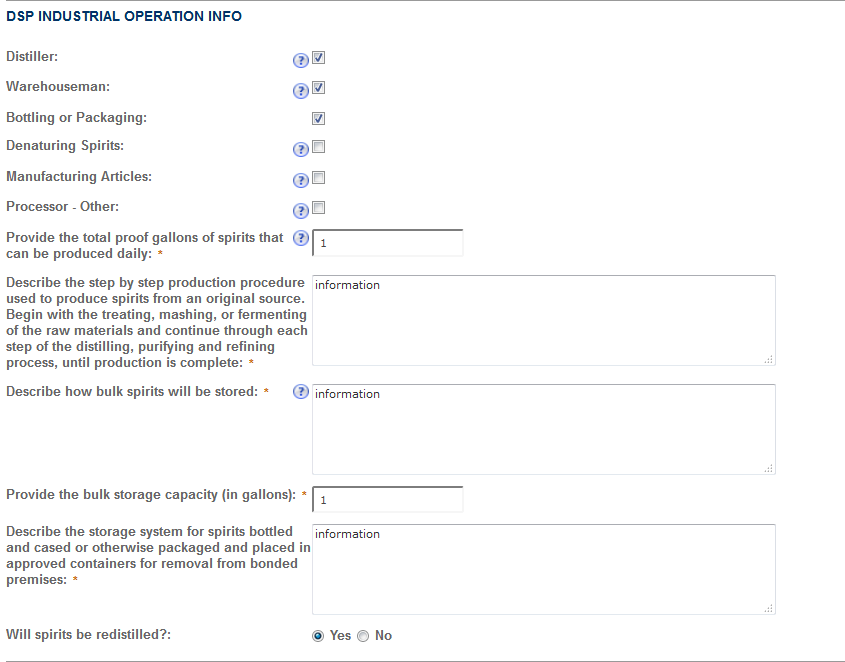Viewport: 845px width, 662px height.
Task: Toggle the Bottling or Packaging checkbox
Action: (x=319, y=118)
